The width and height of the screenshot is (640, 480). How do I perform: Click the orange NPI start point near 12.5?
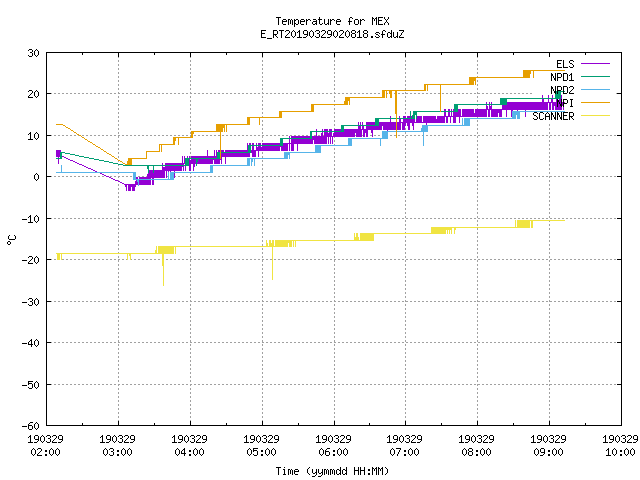[60, 124]
